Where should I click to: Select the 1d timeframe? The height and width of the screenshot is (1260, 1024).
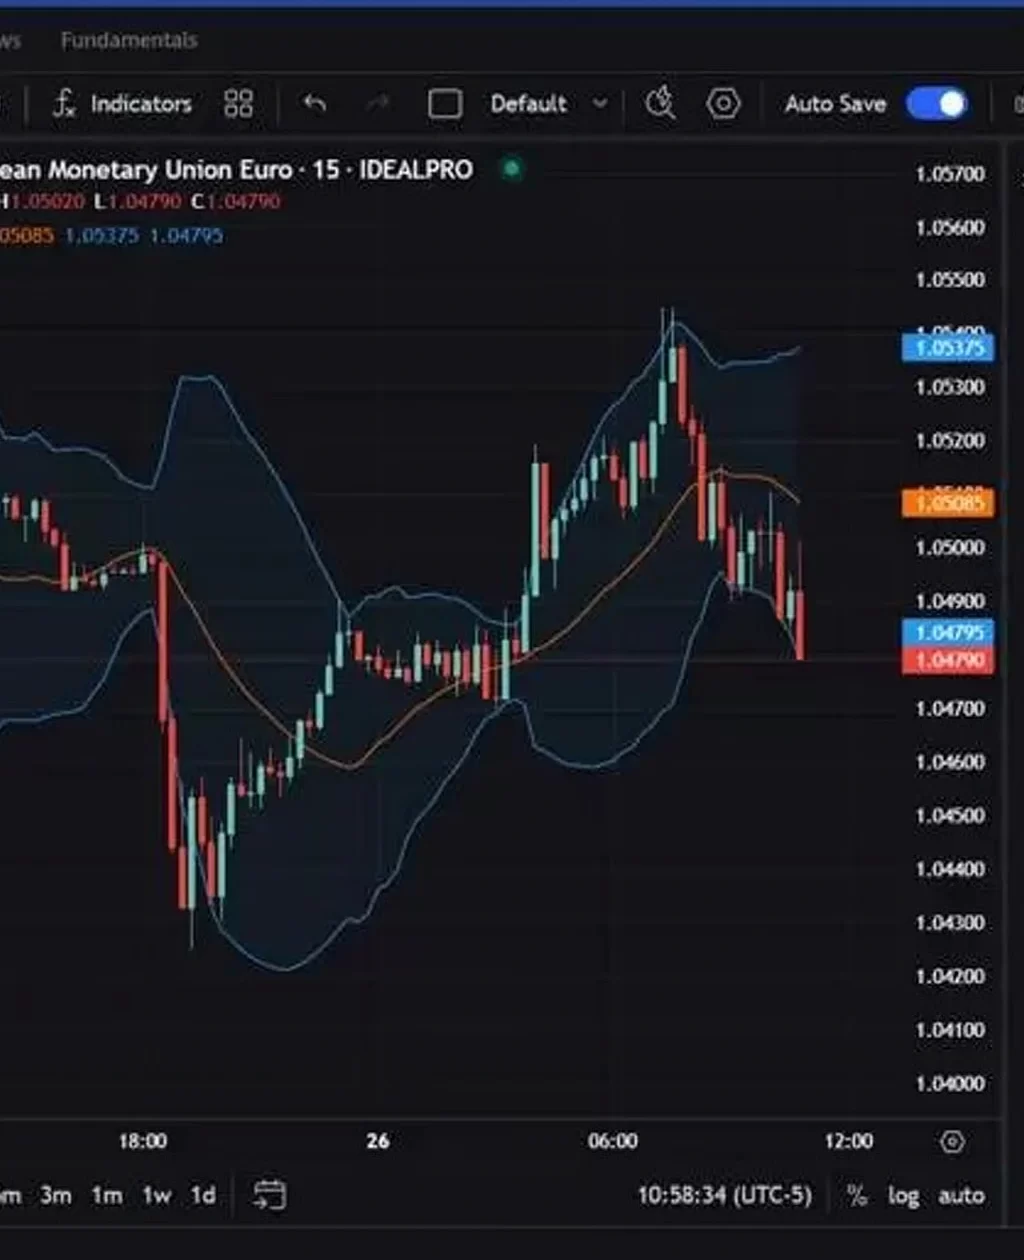point(202,1194)
